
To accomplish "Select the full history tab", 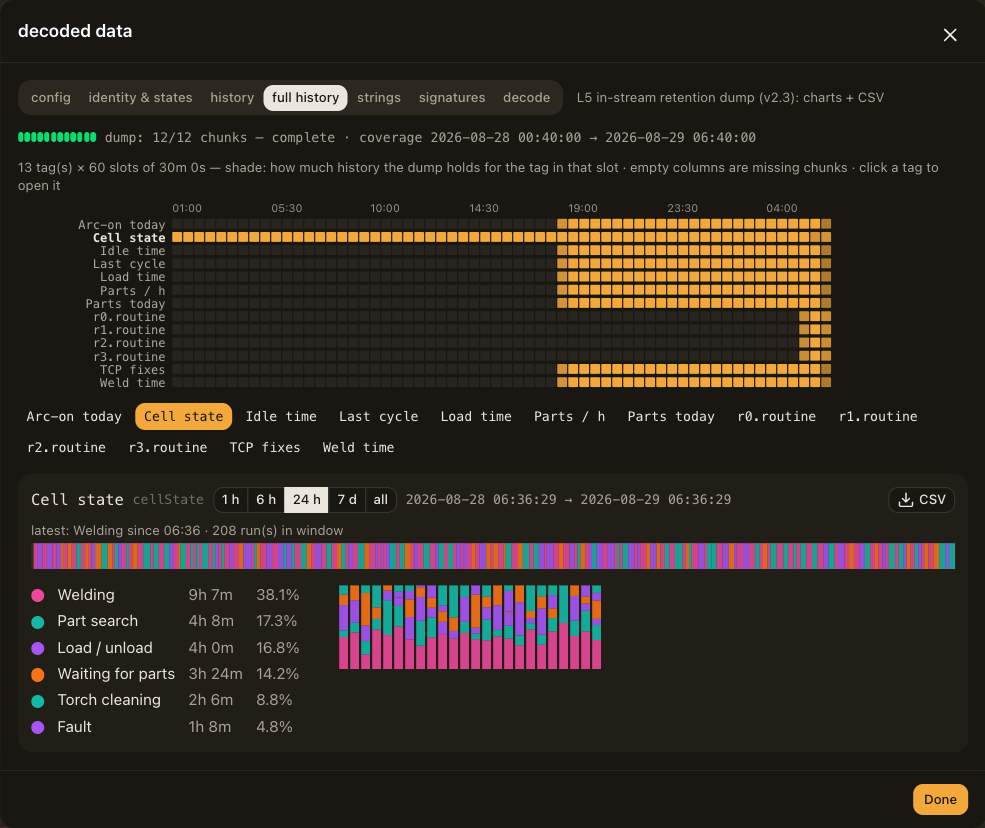I will [x=305, y=97].
